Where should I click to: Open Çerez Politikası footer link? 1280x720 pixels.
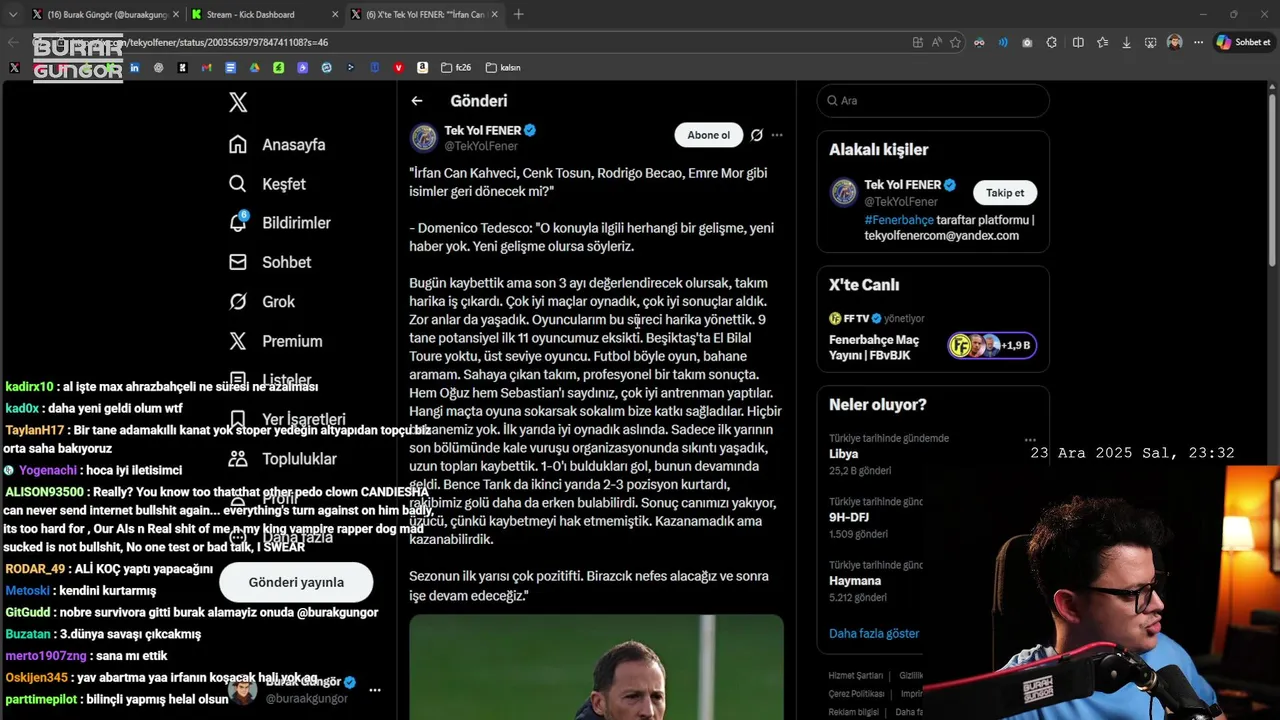pos(857,694)
